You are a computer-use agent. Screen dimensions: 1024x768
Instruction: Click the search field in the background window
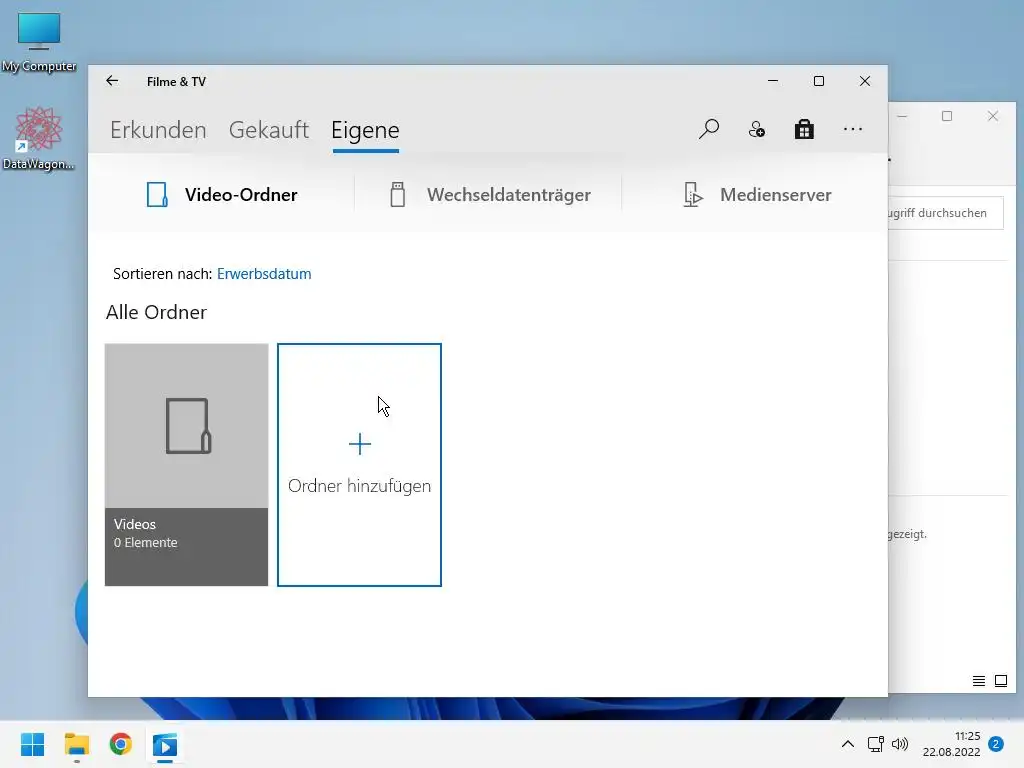(x=946, y=213)
